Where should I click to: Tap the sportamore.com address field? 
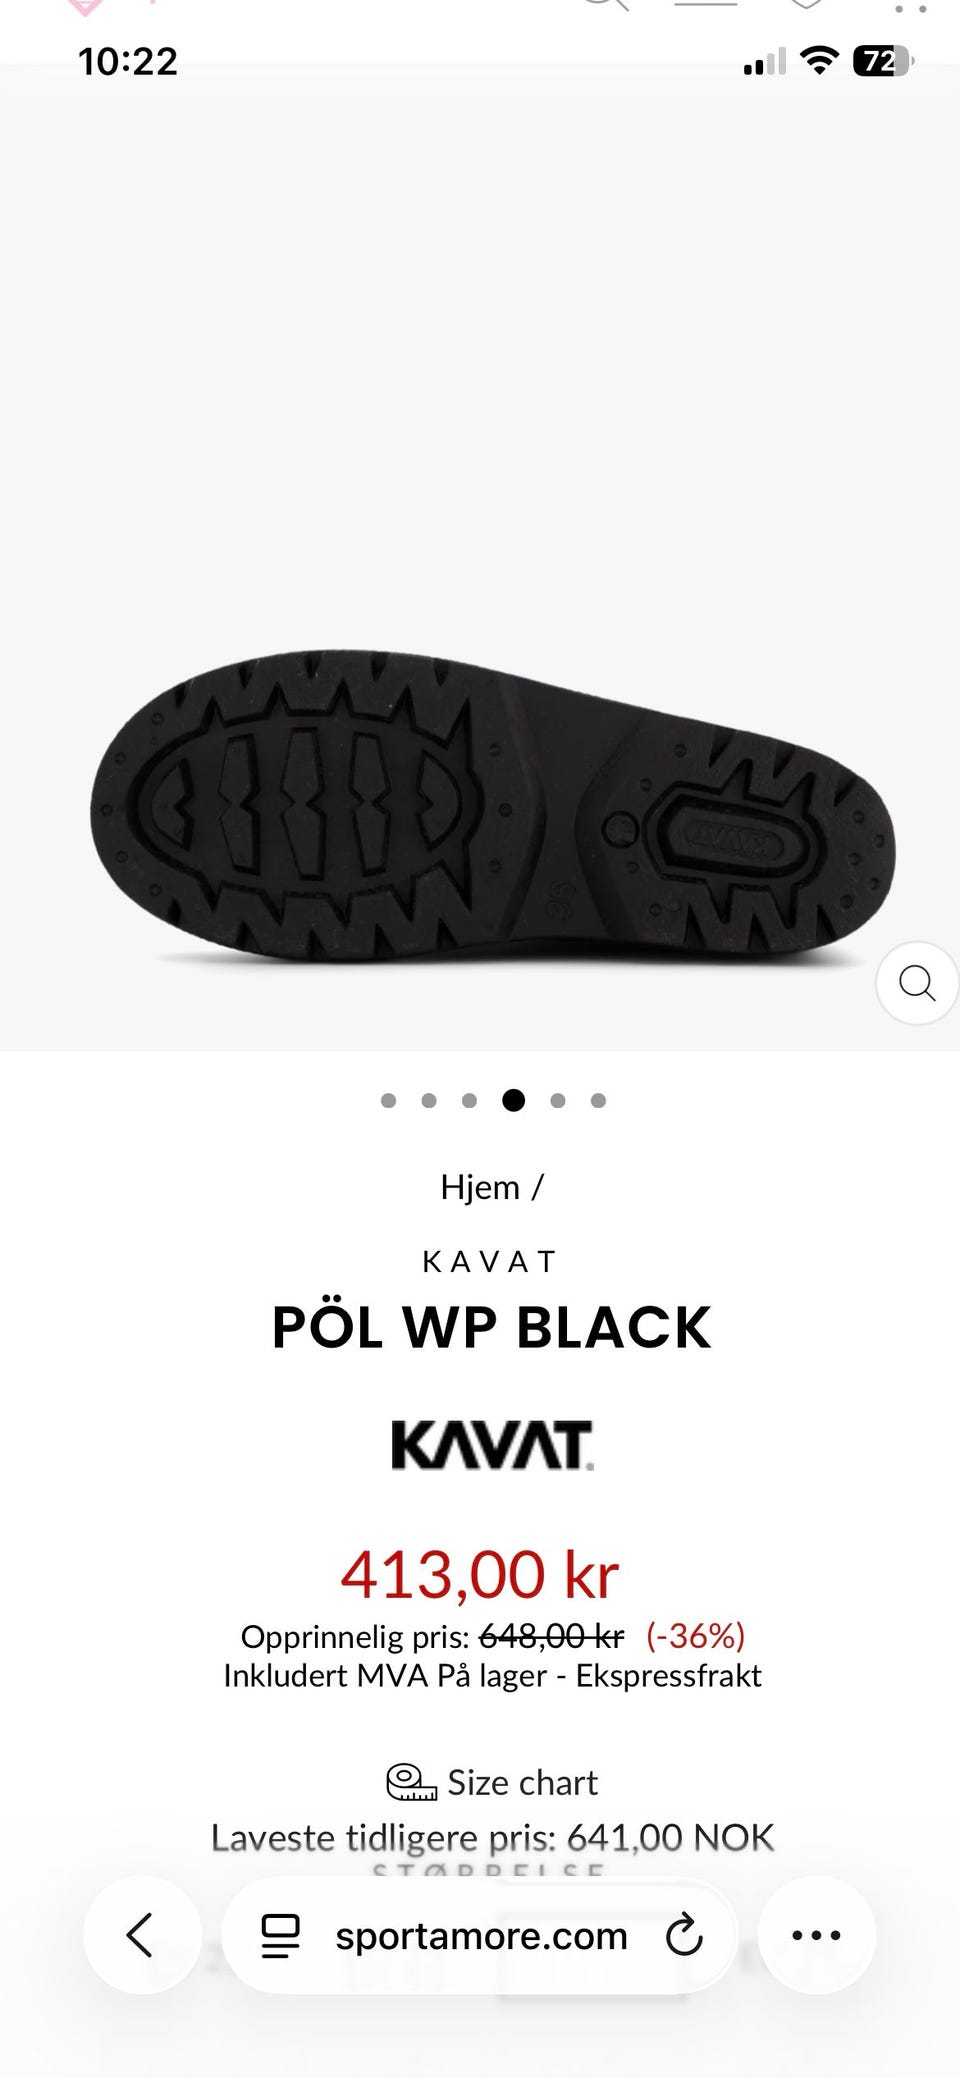pyautogui.click(x=480, y=1935)
